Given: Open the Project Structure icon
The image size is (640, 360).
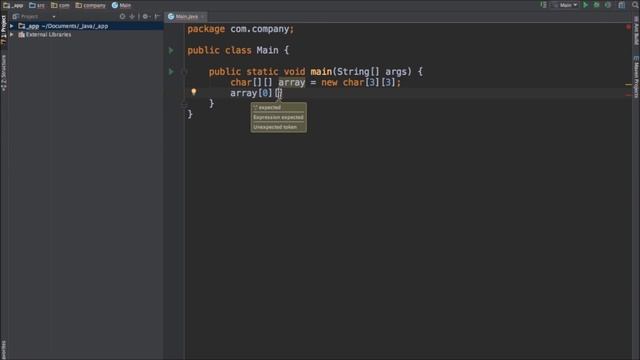Looking at the screenshot, I should [x=622, y=5].
